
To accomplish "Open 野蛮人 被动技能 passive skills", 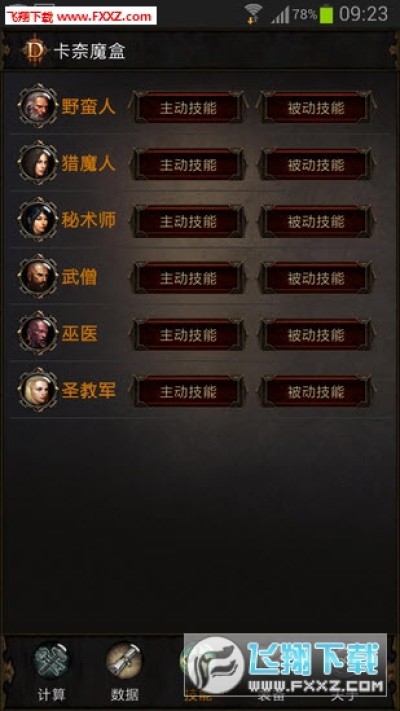I will 316,107.
